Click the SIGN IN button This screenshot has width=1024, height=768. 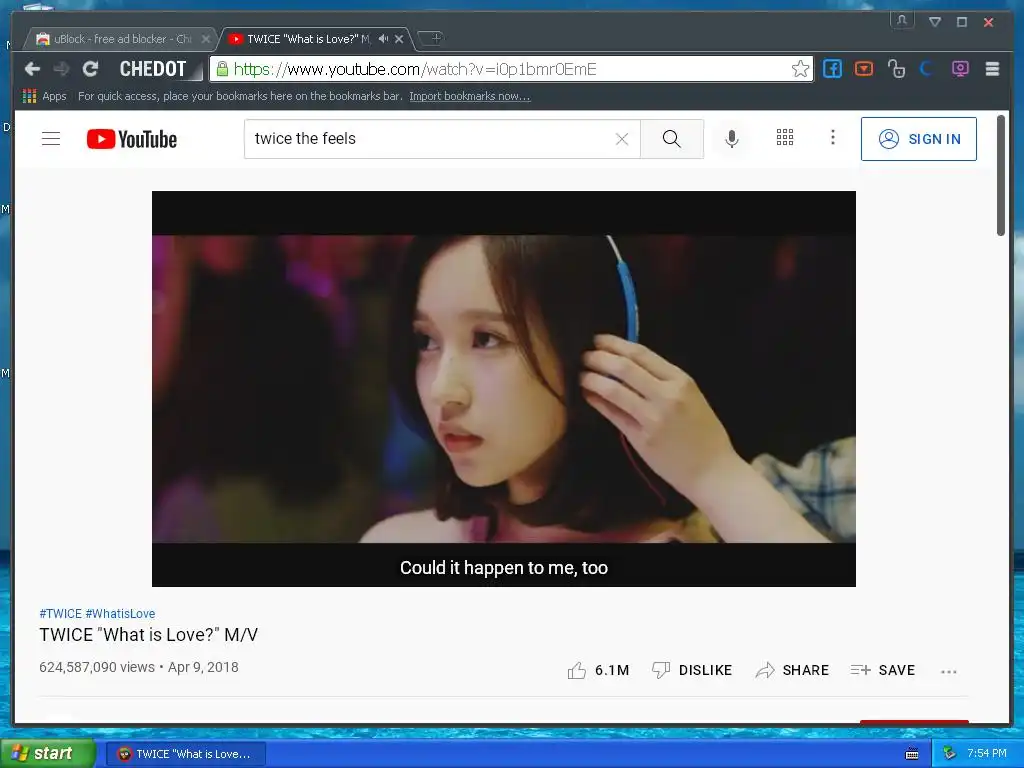coord(919,138)
